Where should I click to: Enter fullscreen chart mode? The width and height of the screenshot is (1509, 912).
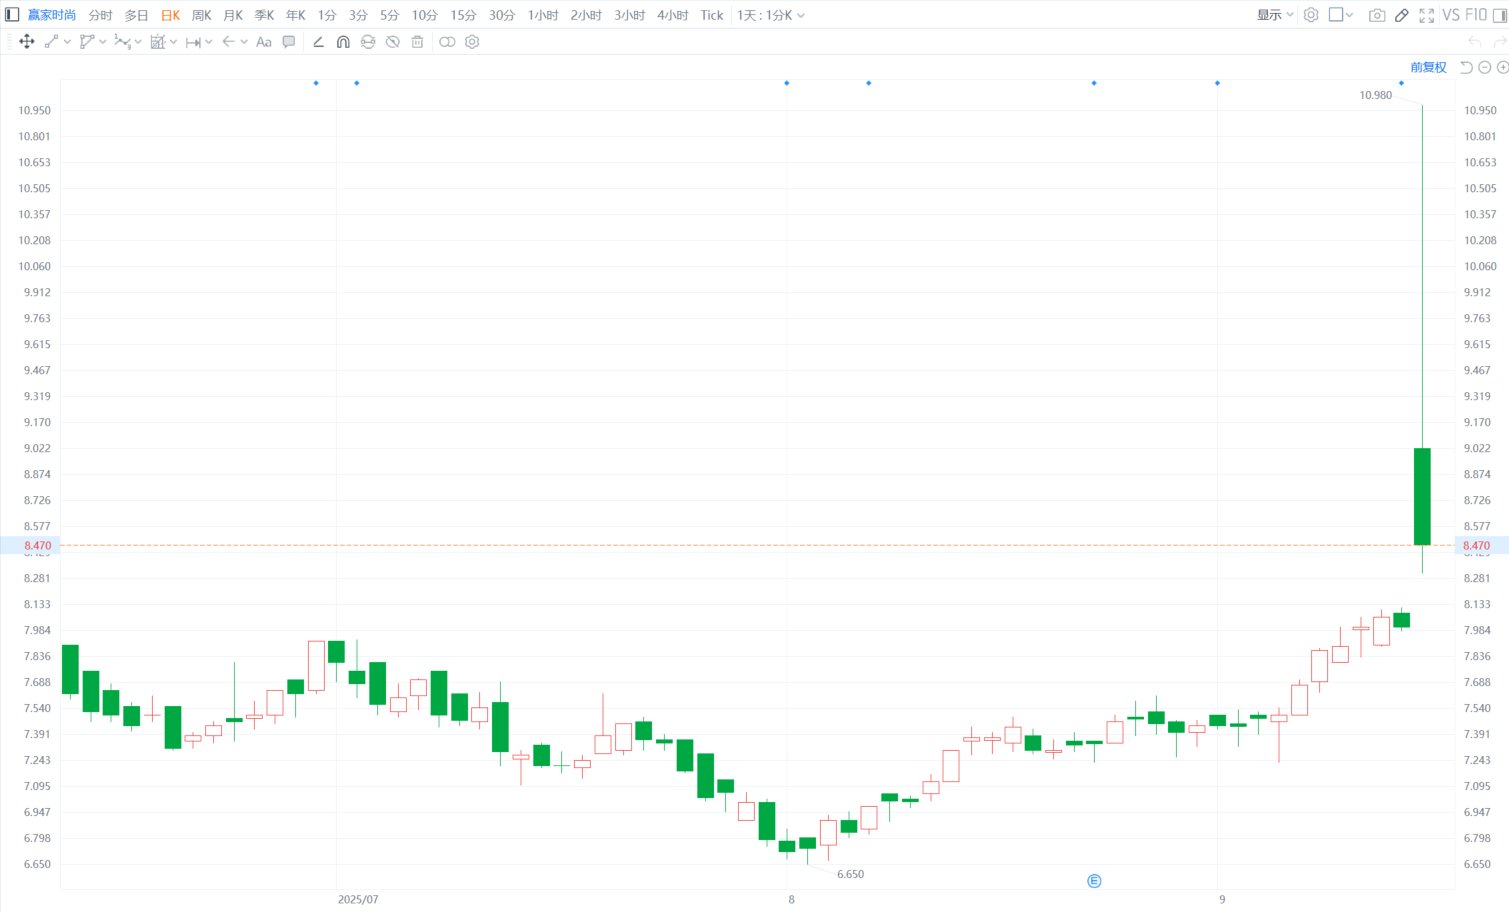[1427, 15]
